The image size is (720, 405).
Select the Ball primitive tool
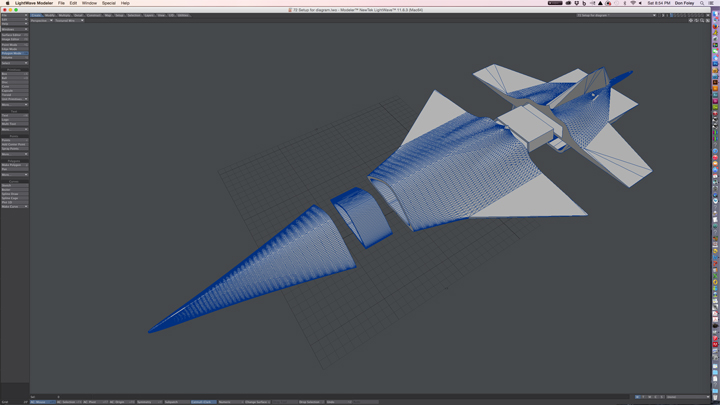(14, 78)
